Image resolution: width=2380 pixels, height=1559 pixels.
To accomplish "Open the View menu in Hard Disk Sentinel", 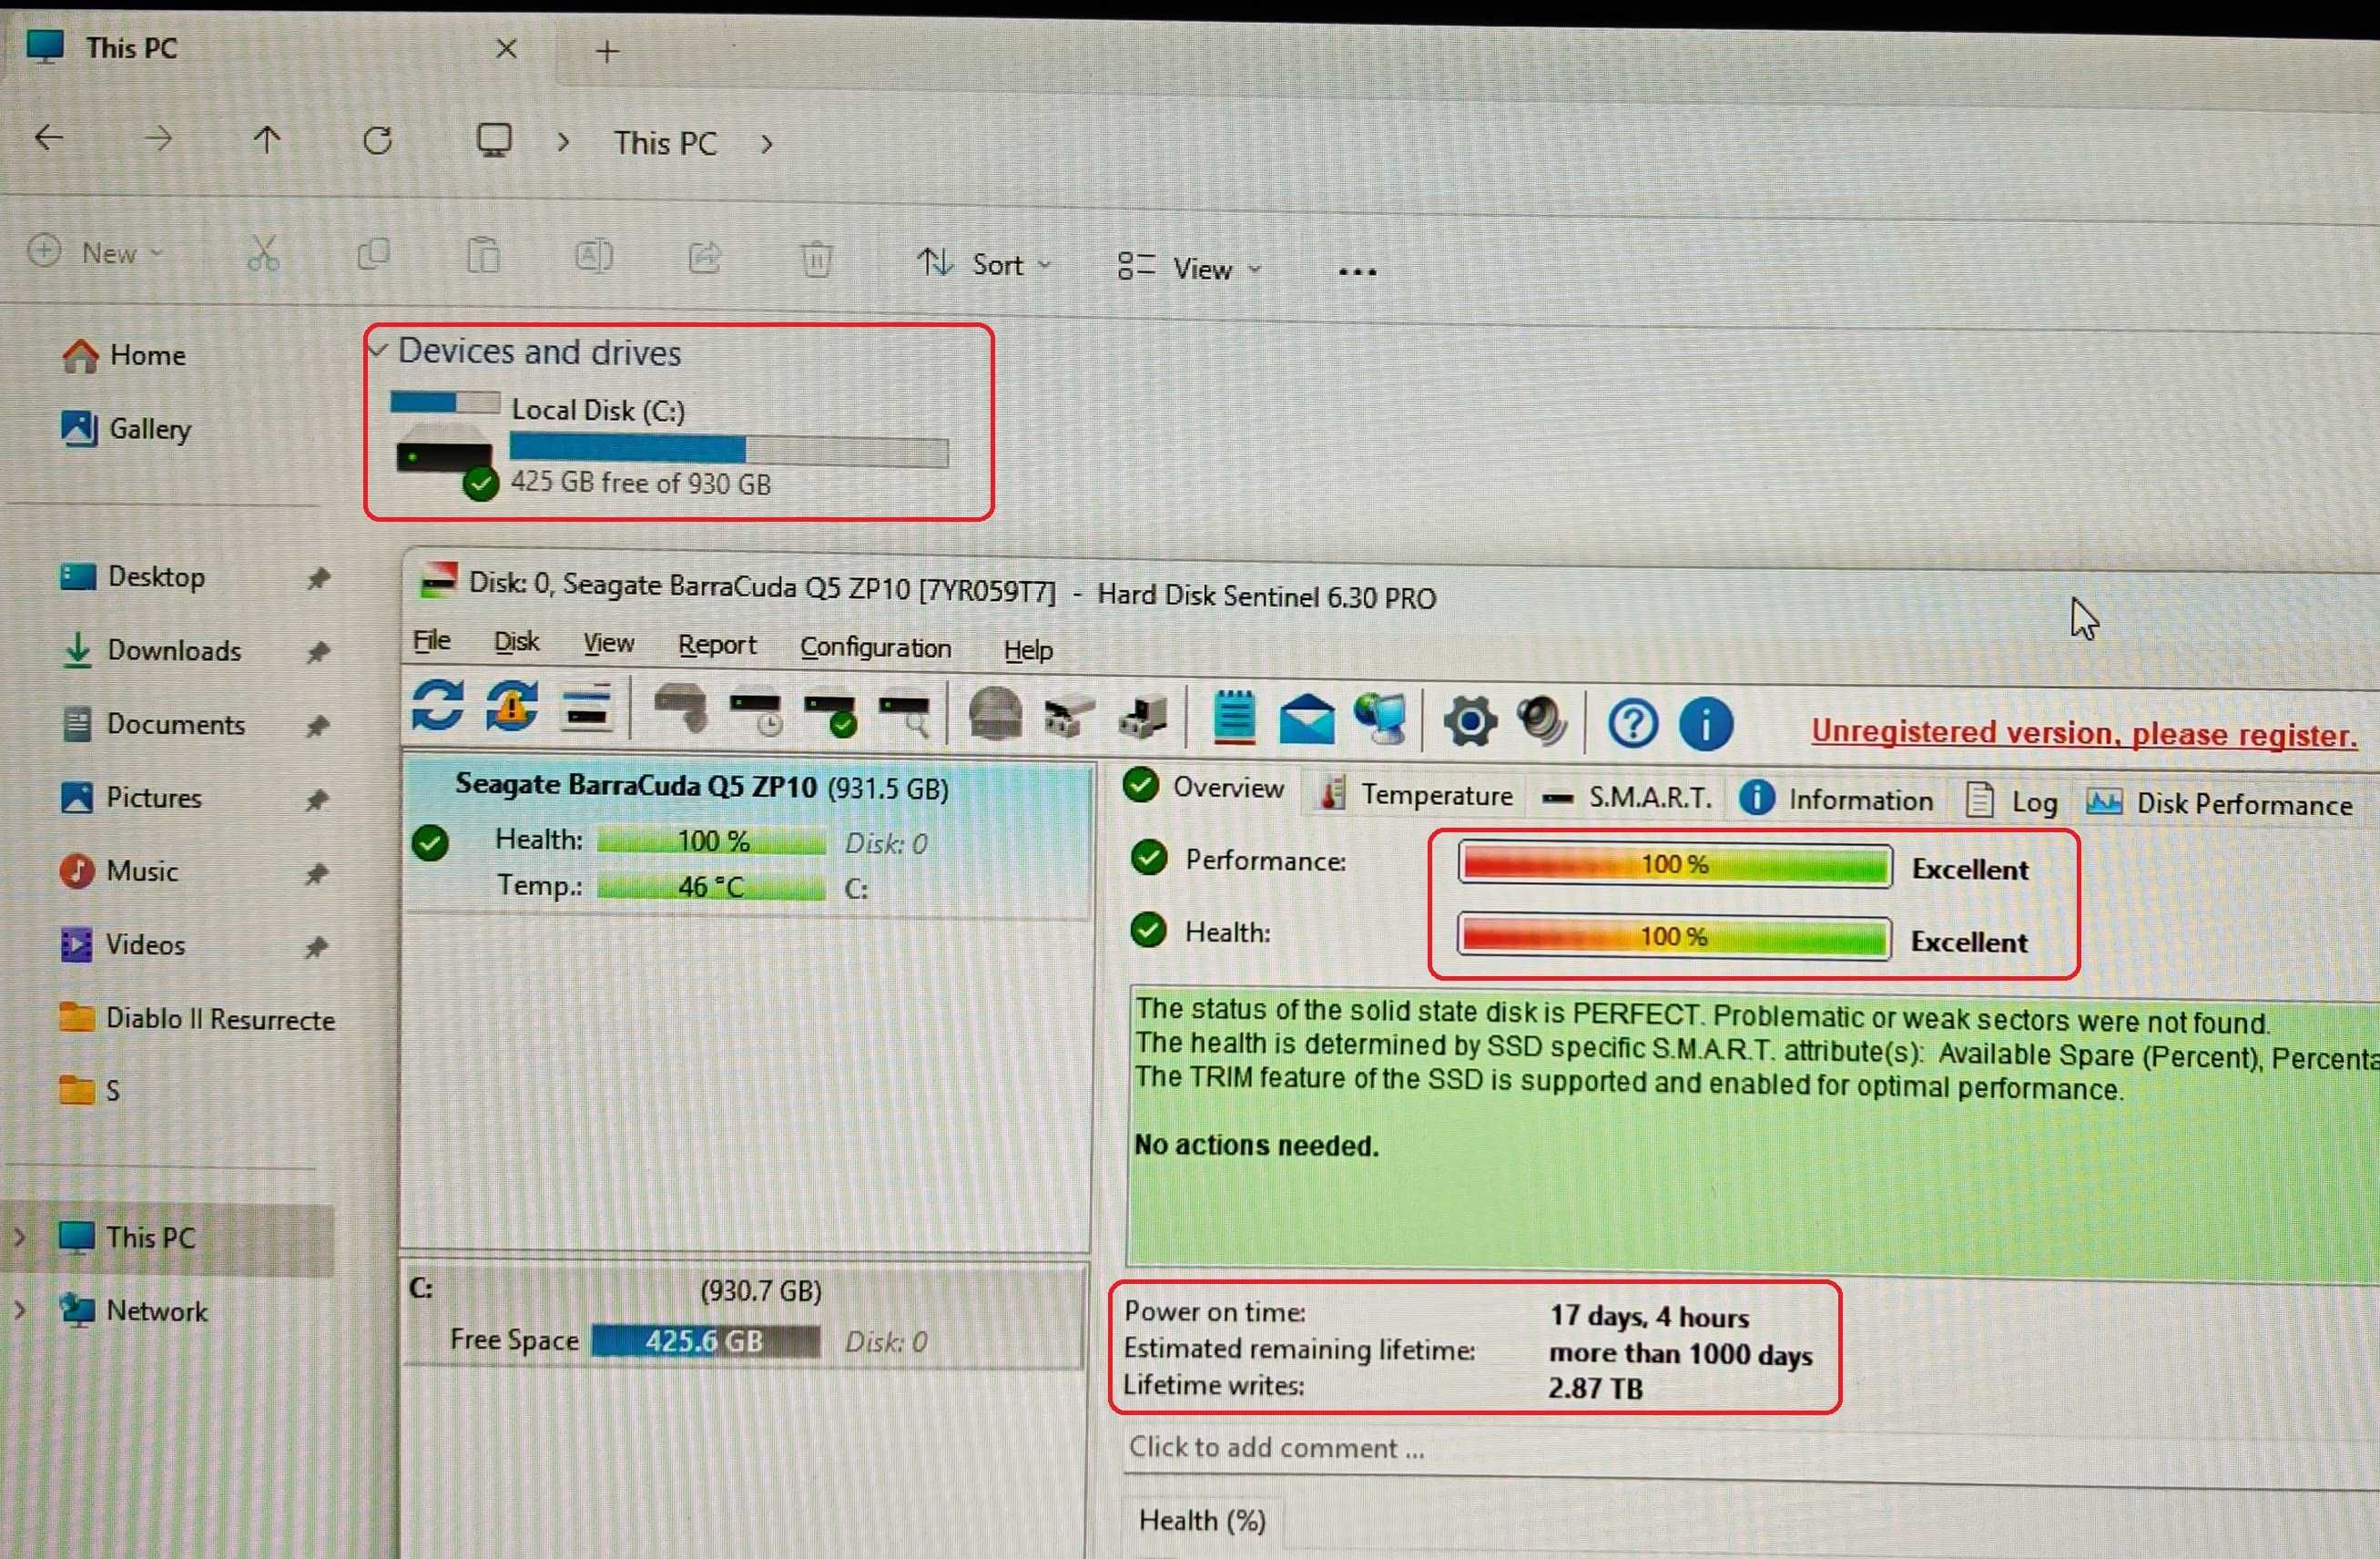I will click(x=609, y=643).
